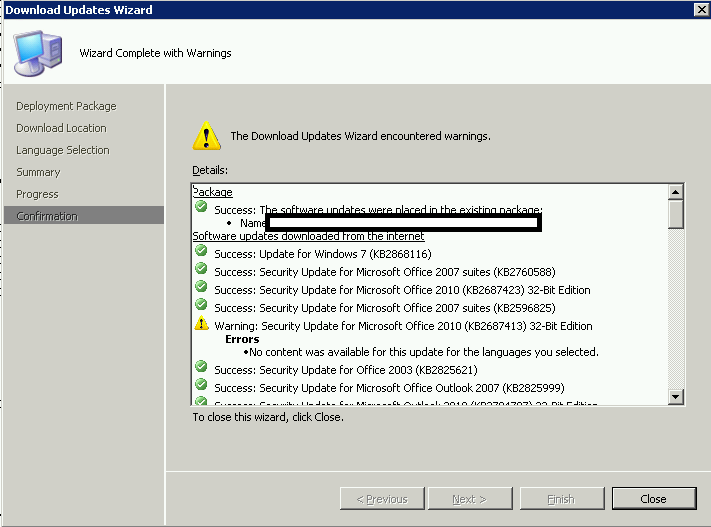Click the details scrollbar thumb
Viewport: 711px width, 527px height.
pos(675,214)
